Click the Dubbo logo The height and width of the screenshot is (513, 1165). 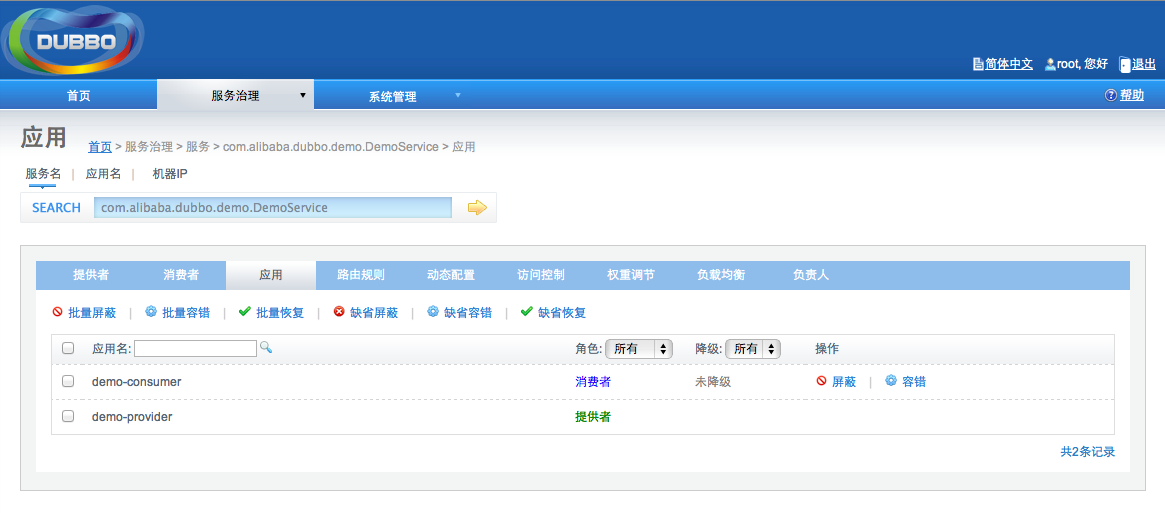tap(73, 41)
